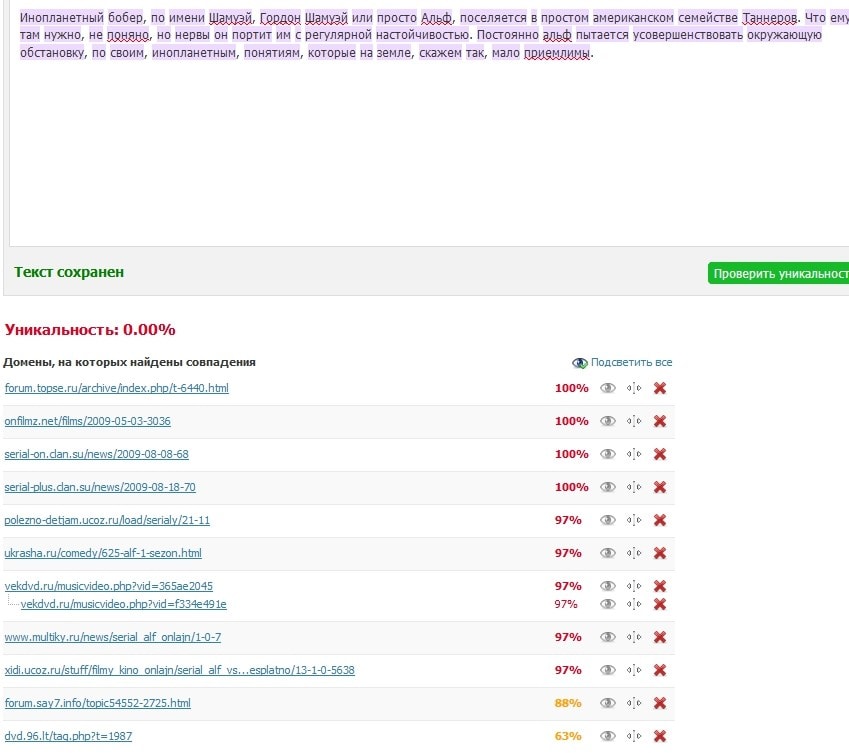This screenshot has width=849, height=753.
Task: Click the compare arrows icon for polezno-detjam.ucoz.ru
Action: point(634,520)
